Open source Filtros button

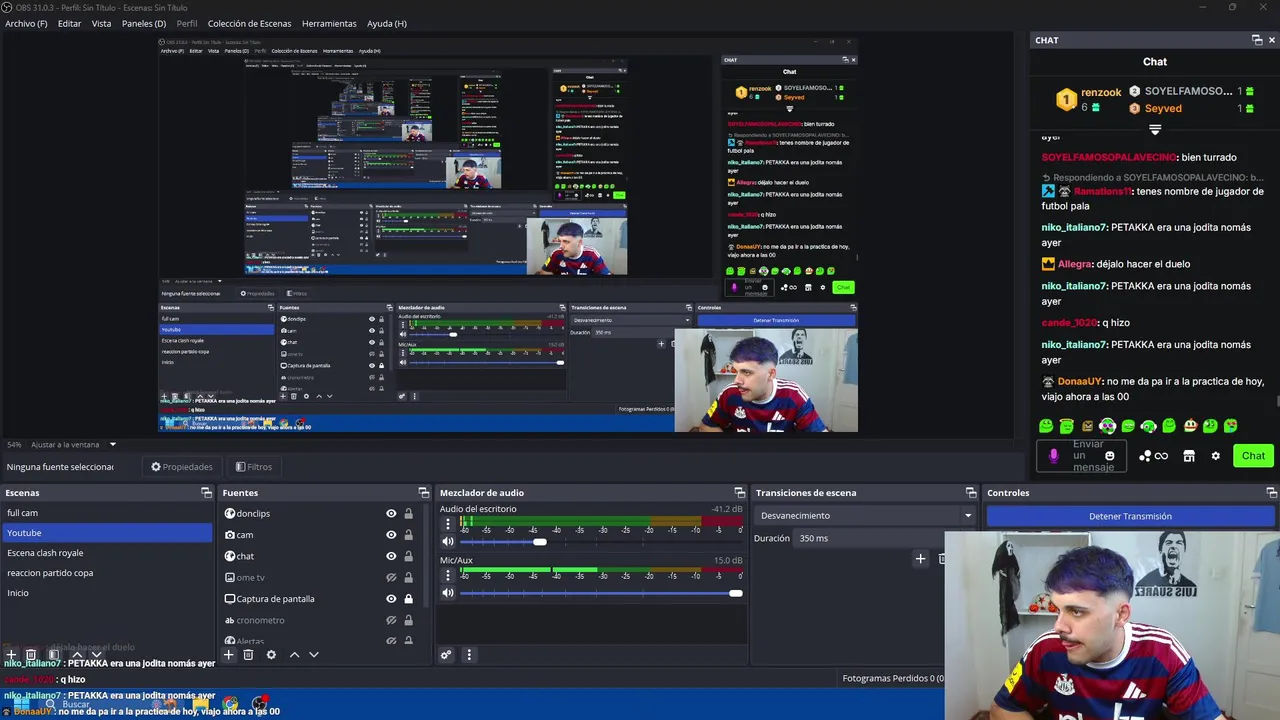click(x=254, y=467)
